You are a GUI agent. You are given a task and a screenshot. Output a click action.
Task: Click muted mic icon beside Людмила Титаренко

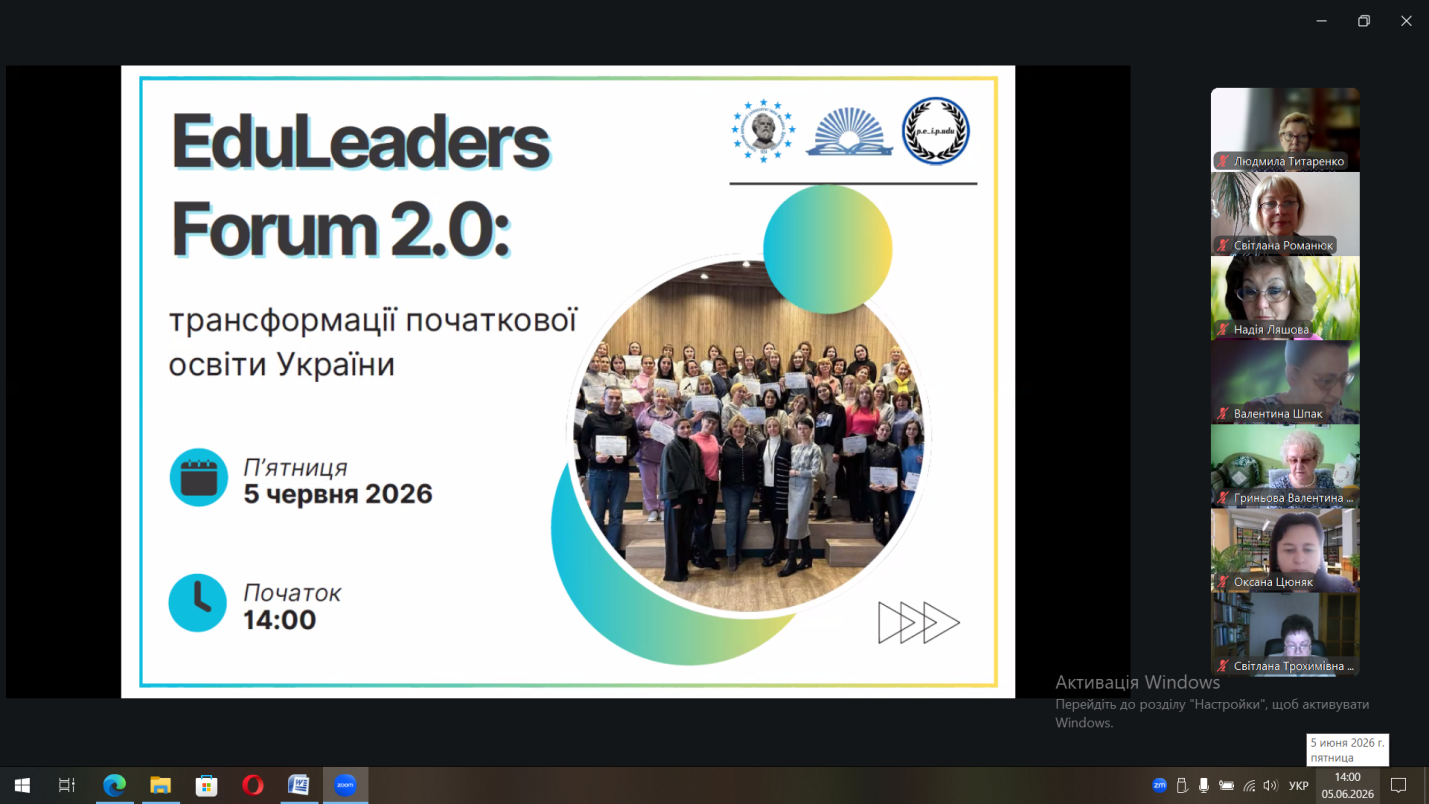[x=1222, y=161]
